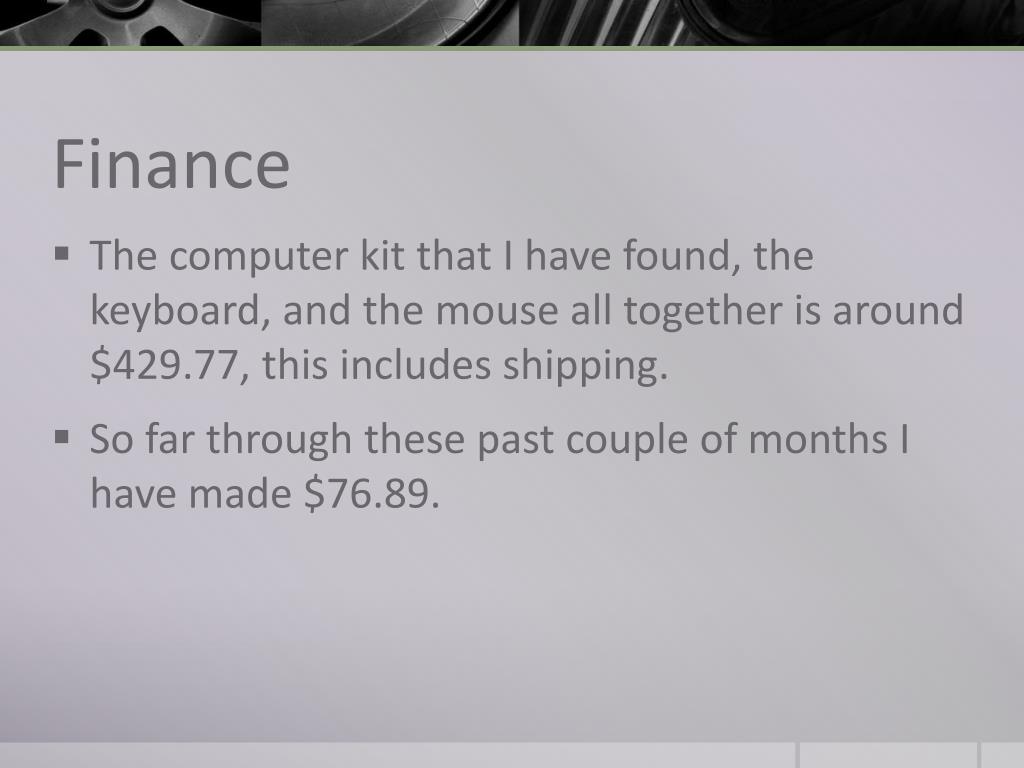Select the first square bullet marker

coord(62,253)
